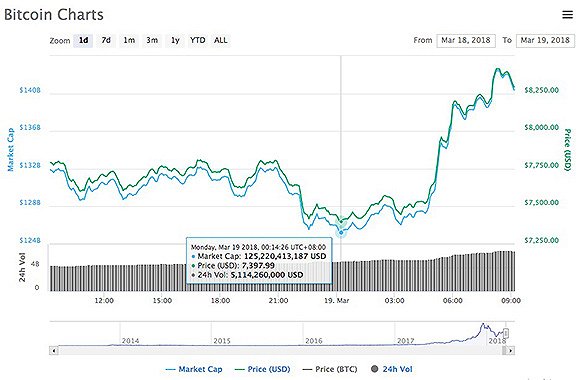
Task: Click the $7,750.00 price axis label
Action: (x=541, y=165)
